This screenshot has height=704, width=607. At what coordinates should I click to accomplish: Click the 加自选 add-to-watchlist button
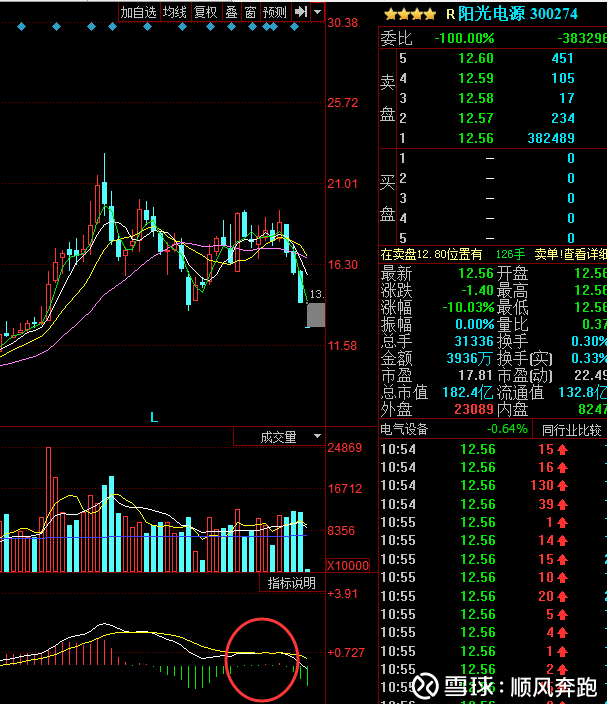click(138, 12)
